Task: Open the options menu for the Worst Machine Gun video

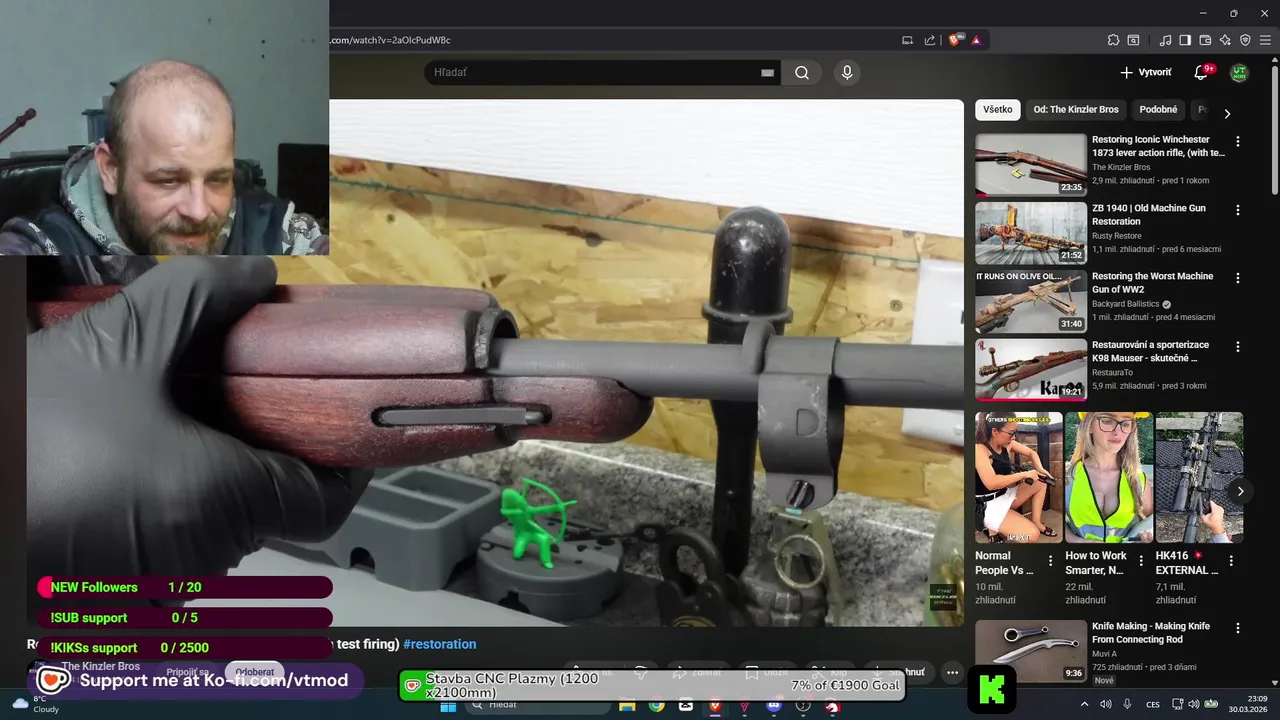Action: pos(1238,278)
